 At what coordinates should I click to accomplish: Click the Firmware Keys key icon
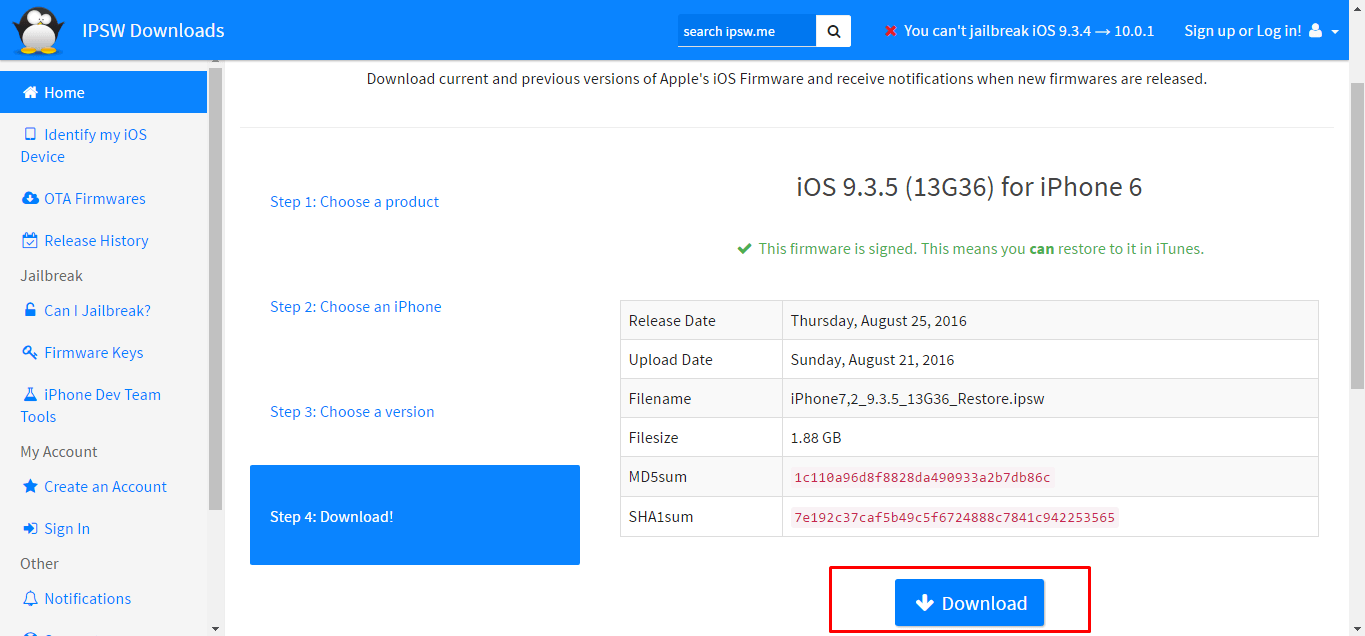click(30, 352)
